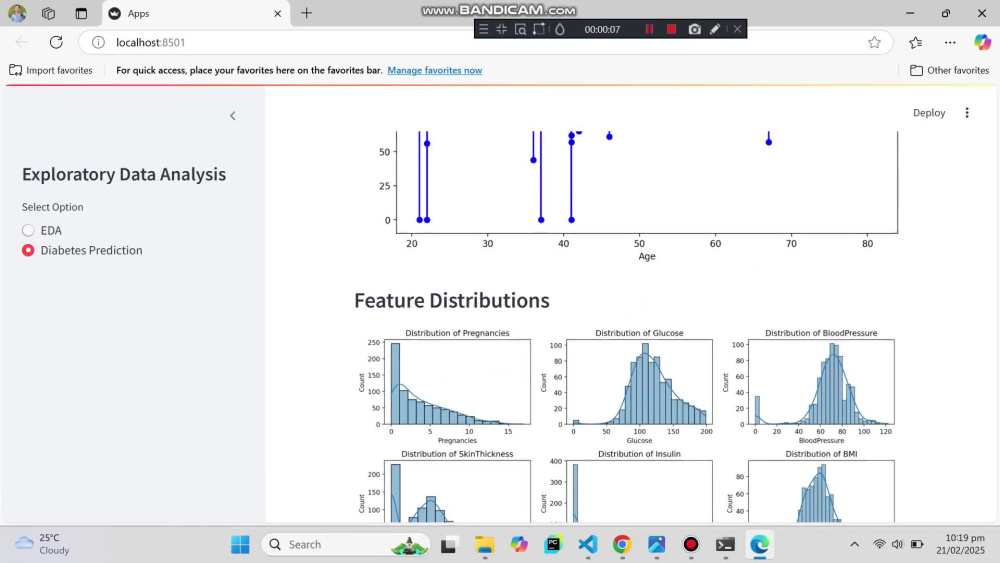Click the Distribution of BloodPressure histogram
Viewport: 1000px width, 563px height.
(x=811, y=386)
